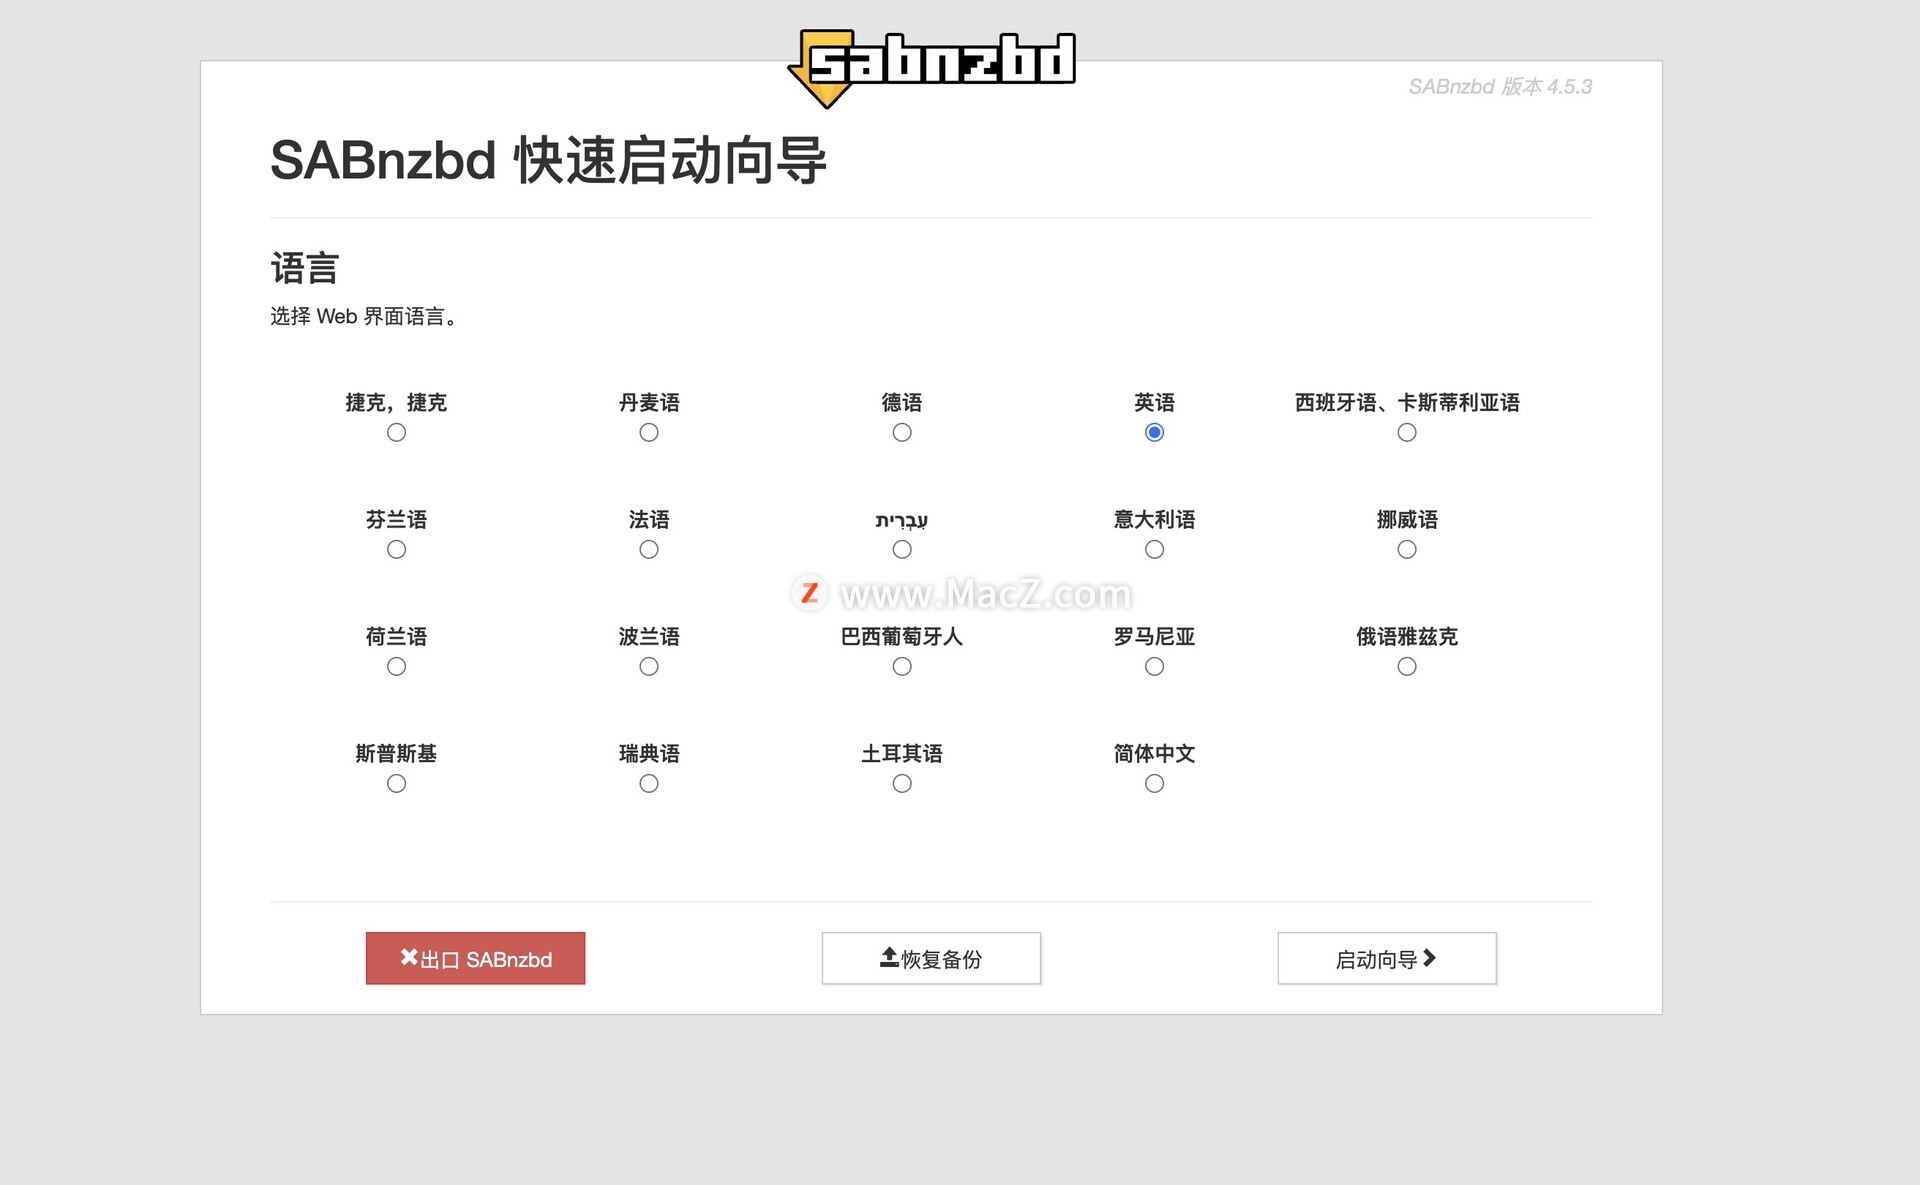Click the 瑞典语 language label

click(x=649, y=754)
